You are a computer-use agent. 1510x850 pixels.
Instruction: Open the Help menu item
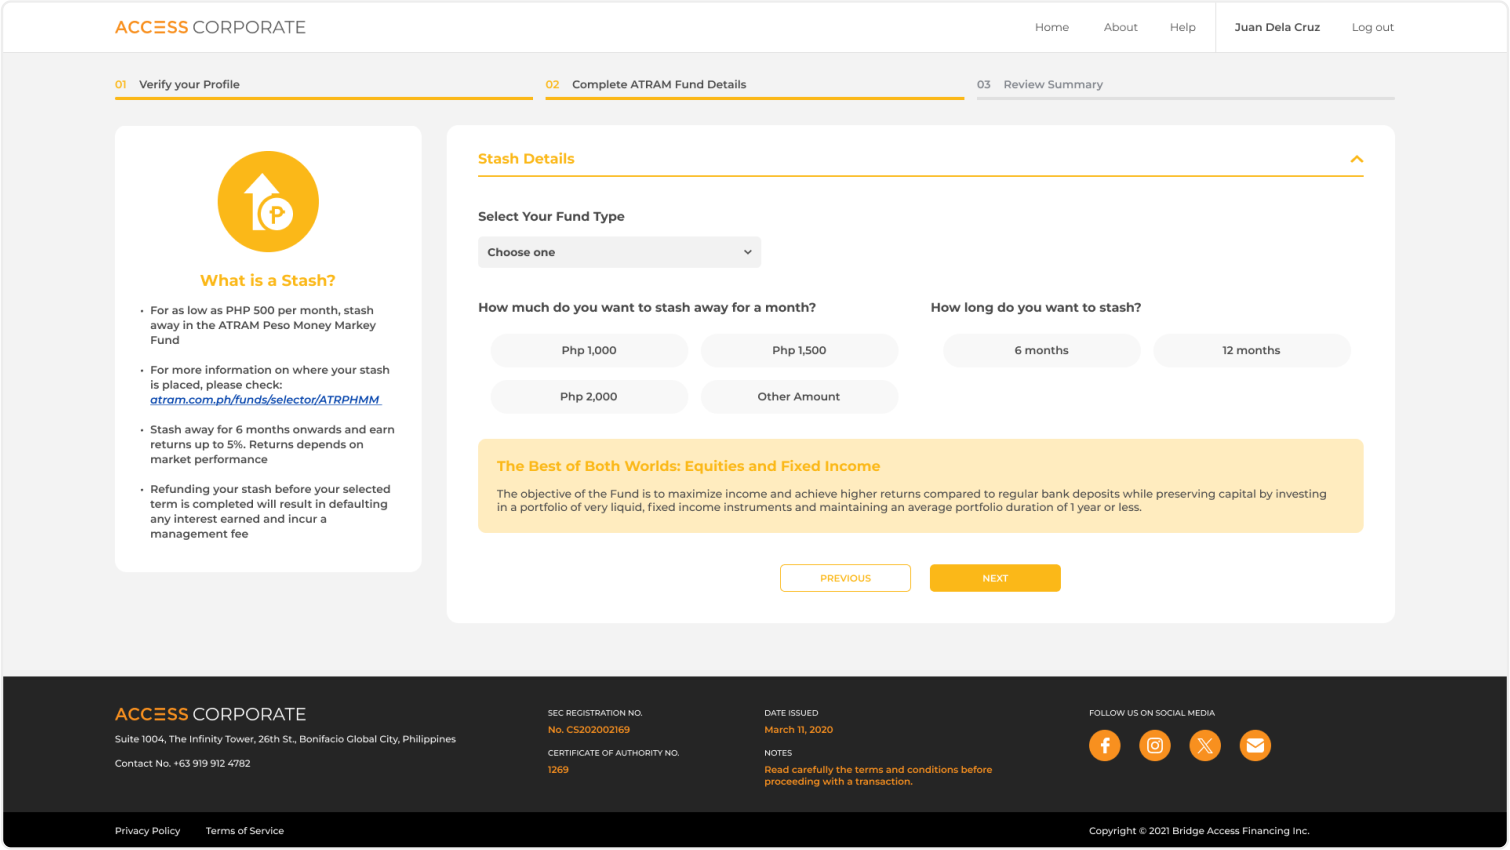tap(1183, 27)
